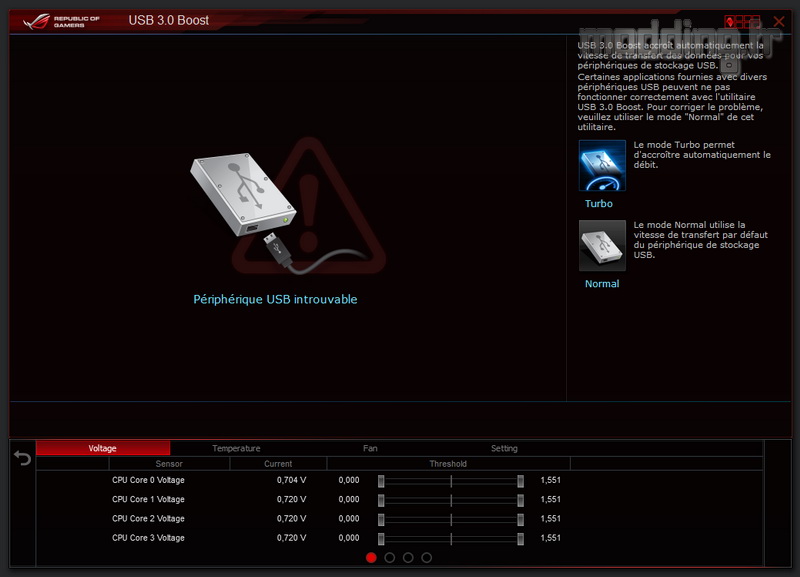Image resolution: width=800 pixels, height=577 pixels.
Task: Close the USB 3.0 Boost window
Action: pyautogui.click(x=779, y=21)
